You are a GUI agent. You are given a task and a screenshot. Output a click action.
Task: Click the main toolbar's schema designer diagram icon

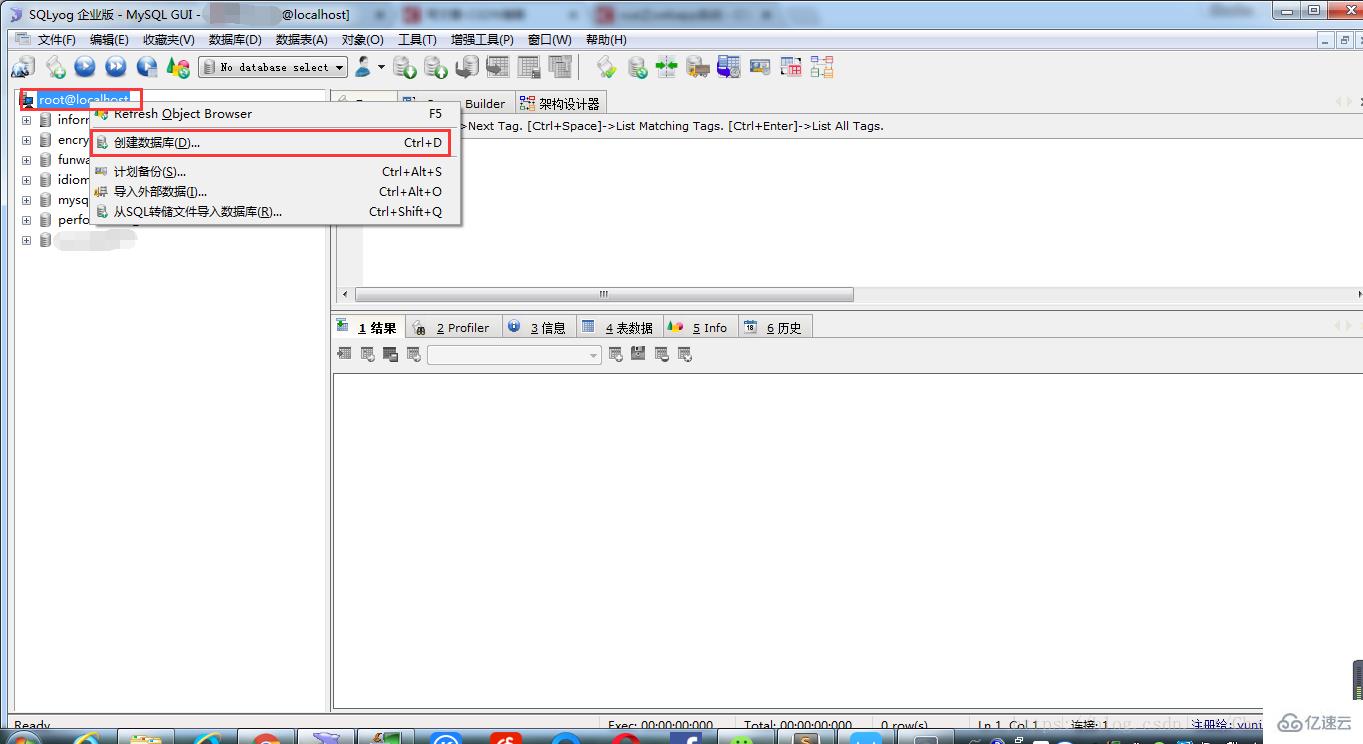click(x=822, y=67)
